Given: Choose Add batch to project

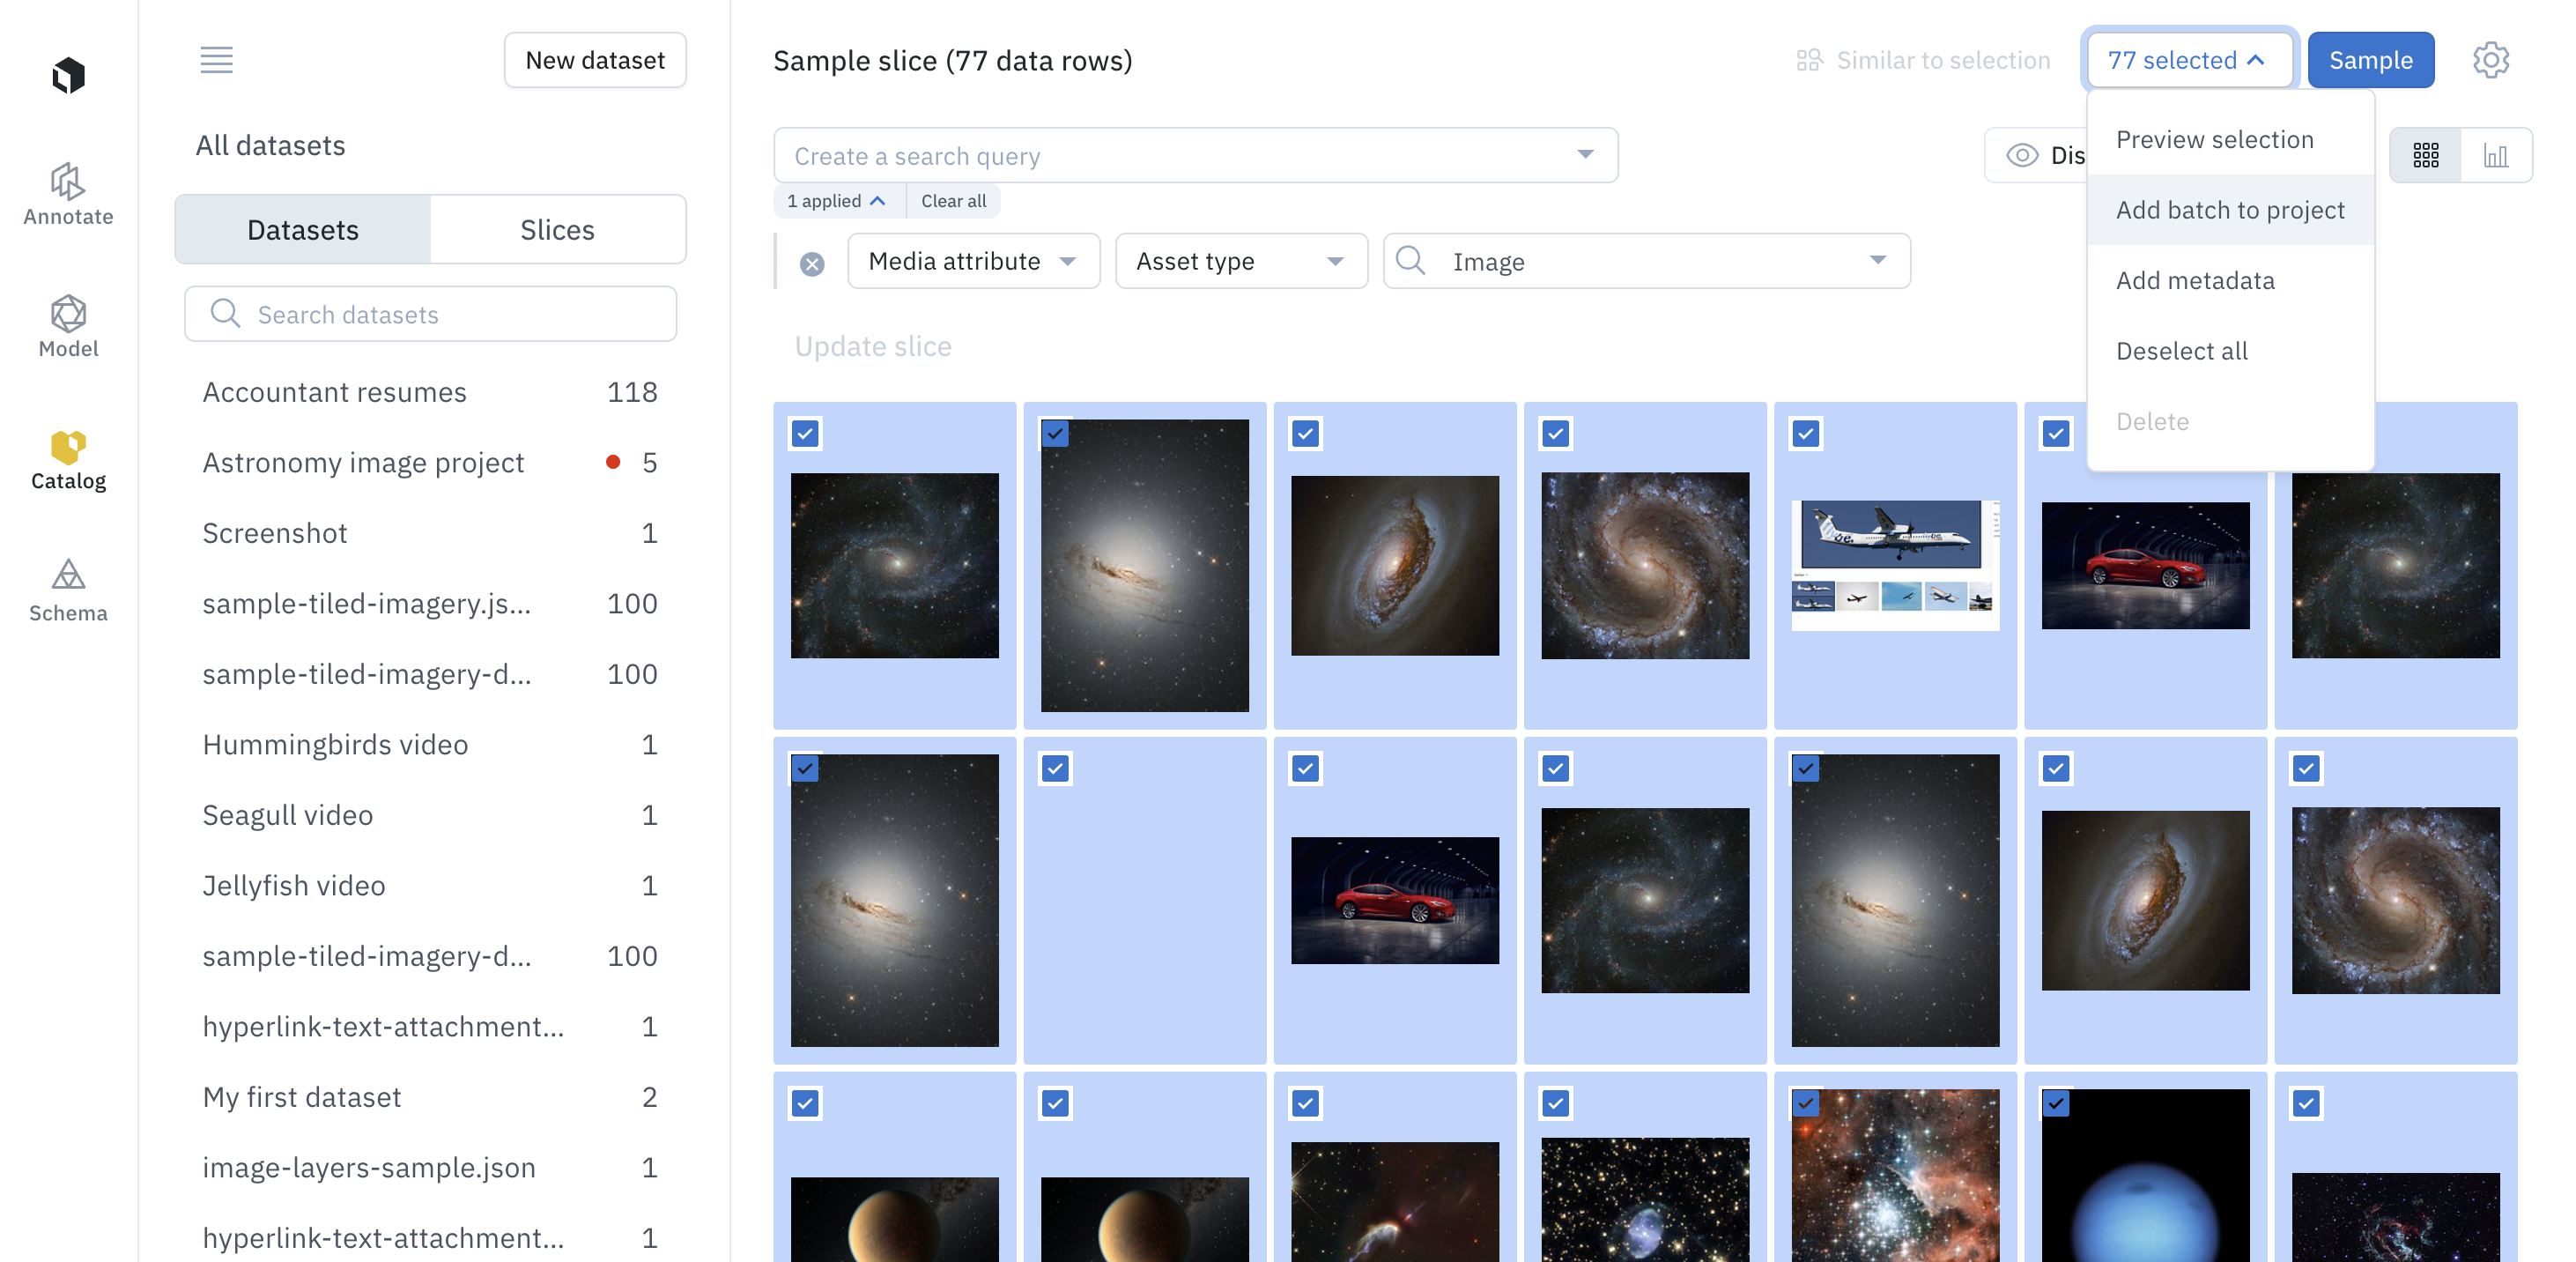Looking at the screenshot, I should tap(2229, 210).
